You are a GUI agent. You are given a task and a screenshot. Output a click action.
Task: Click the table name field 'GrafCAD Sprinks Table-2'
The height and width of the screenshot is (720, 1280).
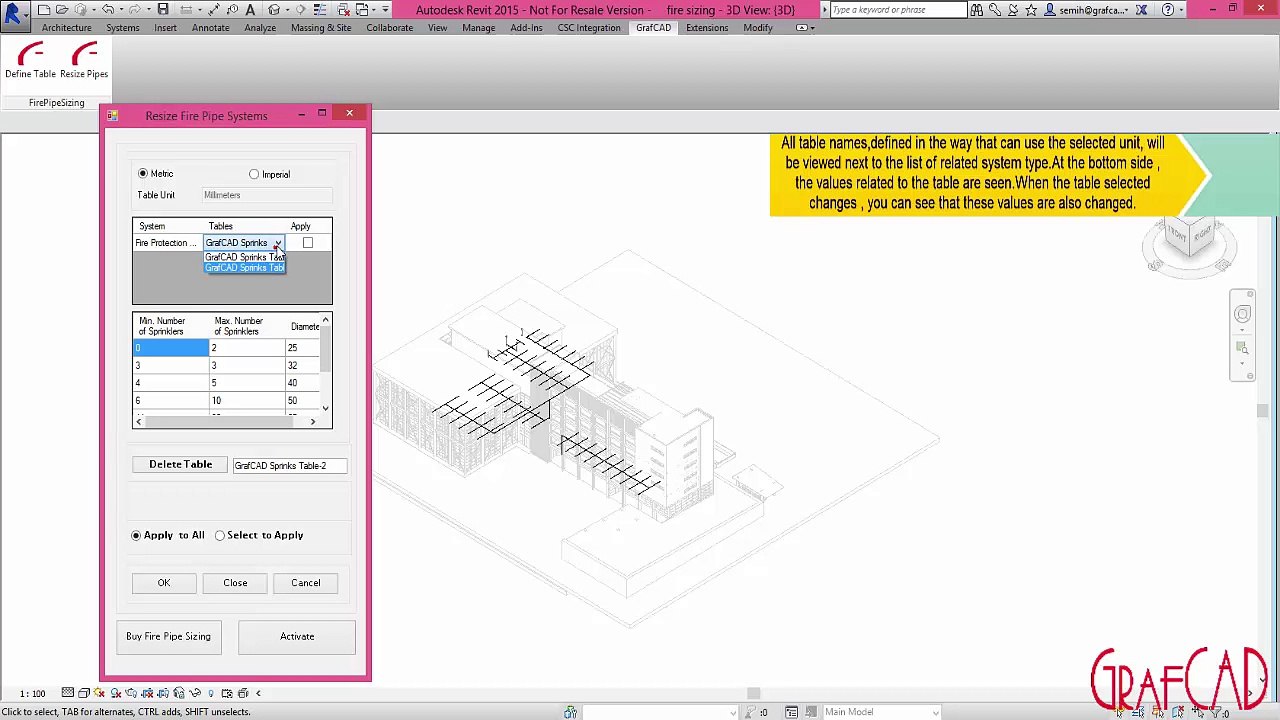coord(289,466)
